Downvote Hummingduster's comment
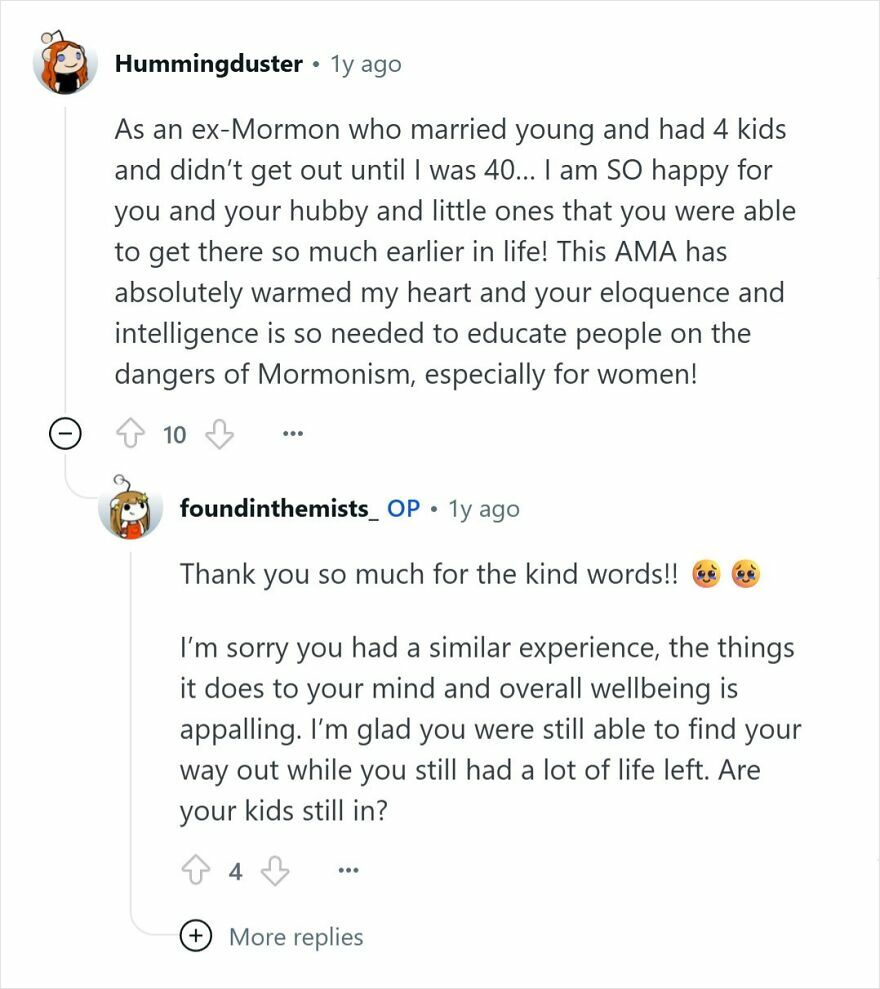The width and height of the screenshot is (880, 989). (218, 434)
